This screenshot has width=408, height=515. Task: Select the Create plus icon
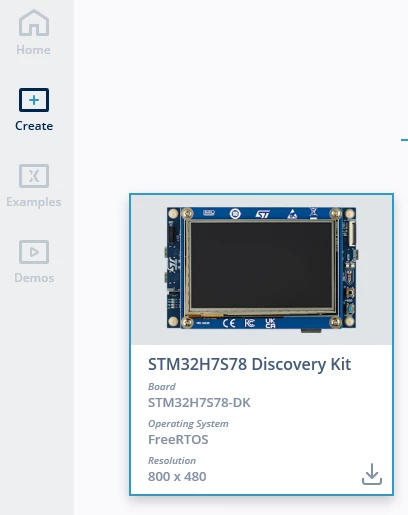(x=34, y=100)
